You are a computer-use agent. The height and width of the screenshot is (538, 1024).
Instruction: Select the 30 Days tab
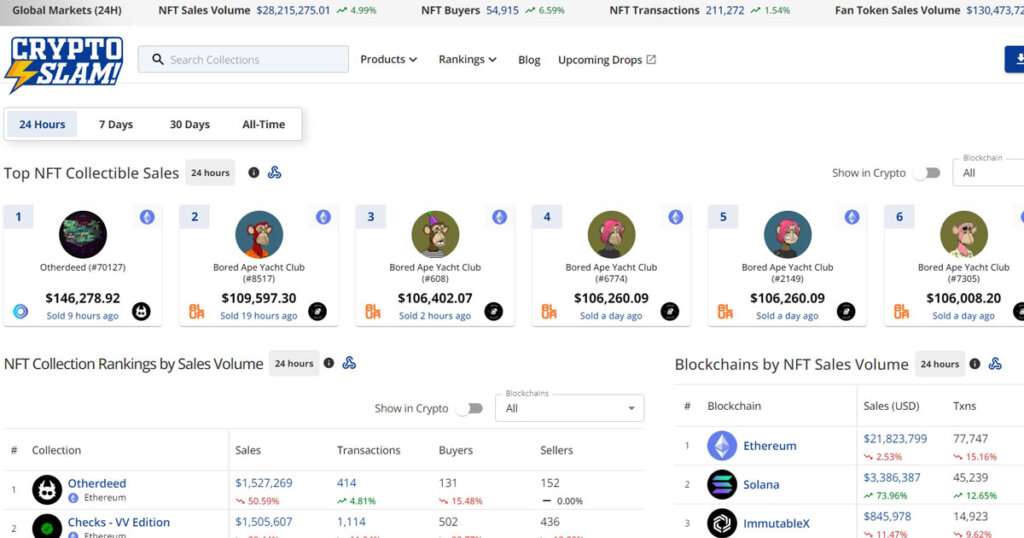pos(189,124)
